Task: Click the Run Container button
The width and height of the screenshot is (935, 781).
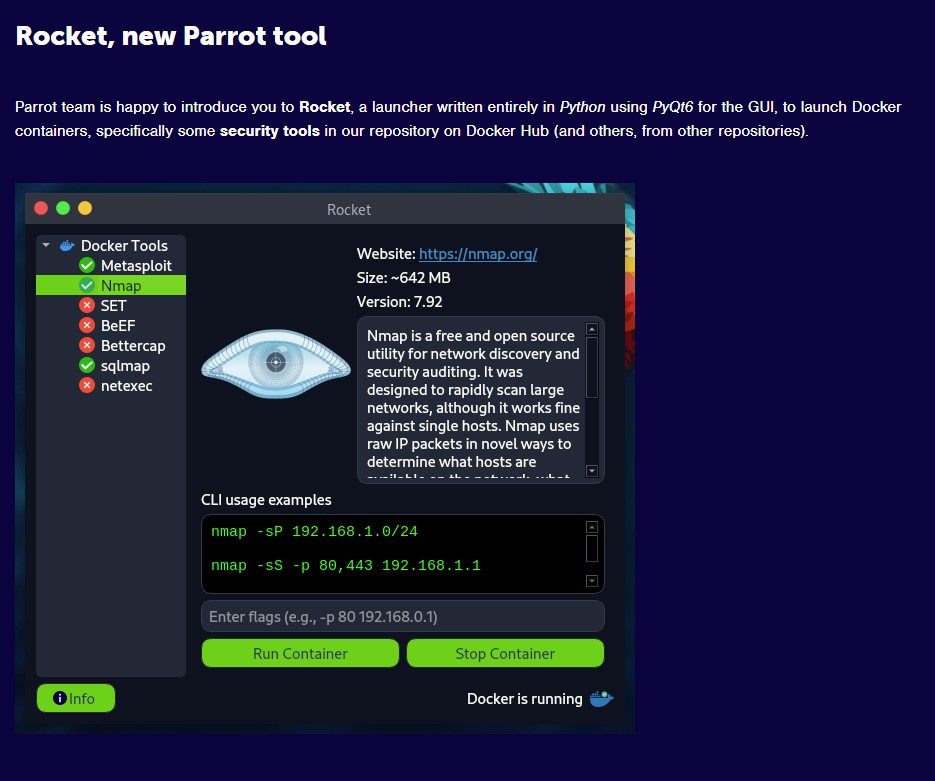Action: (300, 653)
